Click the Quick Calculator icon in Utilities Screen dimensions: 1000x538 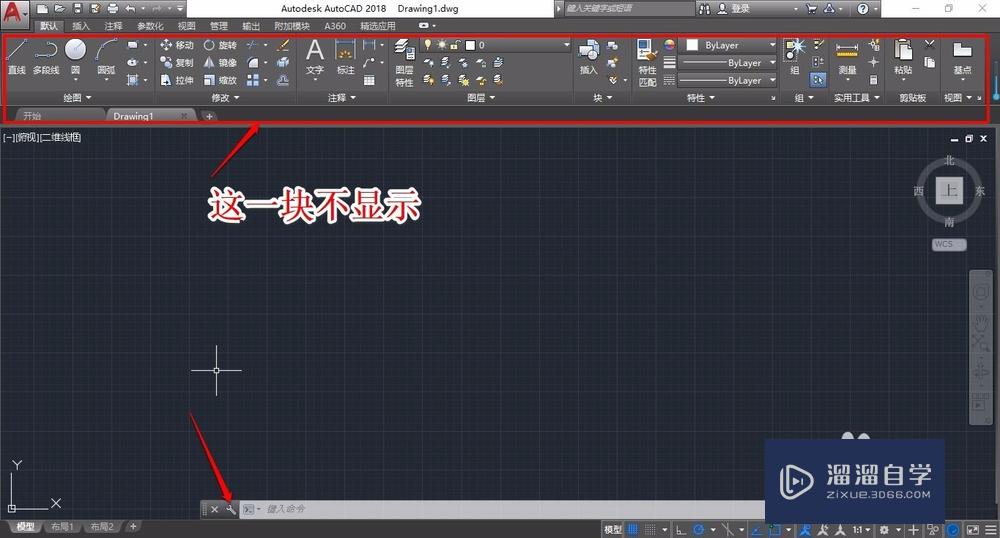(x=874, y=80)
